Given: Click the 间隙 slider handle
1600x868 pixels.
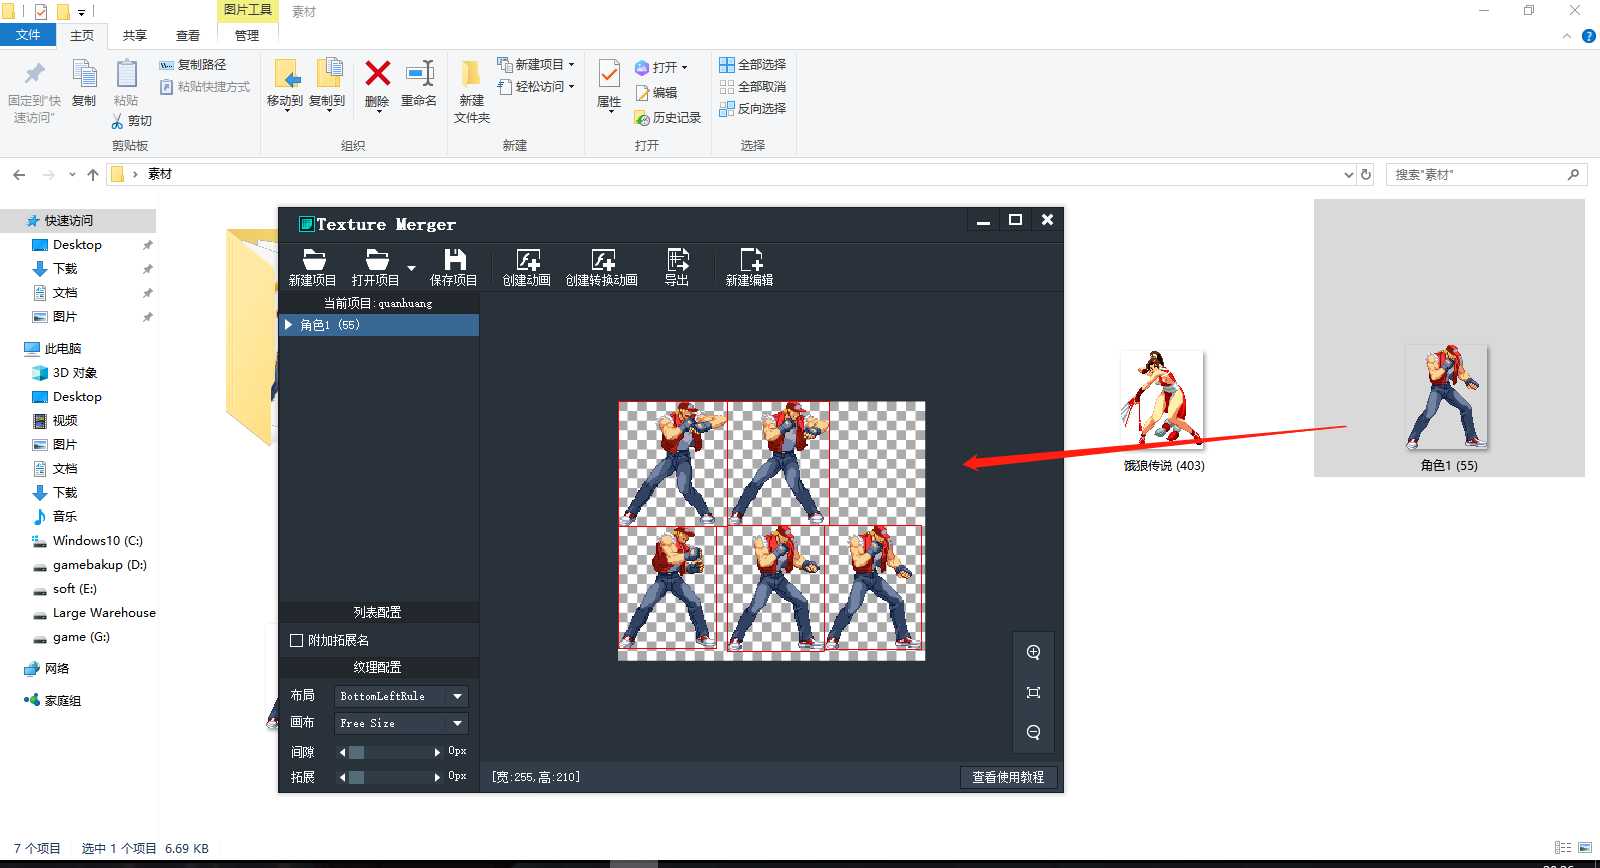Looking at the screenshot, I should point(356,752).
